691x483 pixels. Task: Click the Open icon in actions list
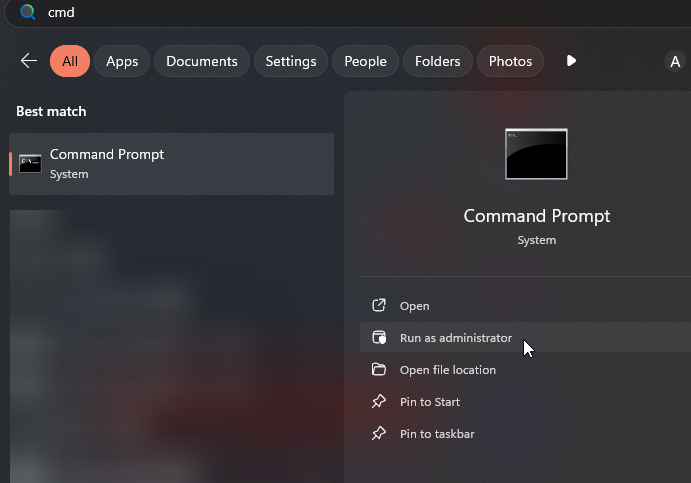pyautogui.click(x=379, y=306)
